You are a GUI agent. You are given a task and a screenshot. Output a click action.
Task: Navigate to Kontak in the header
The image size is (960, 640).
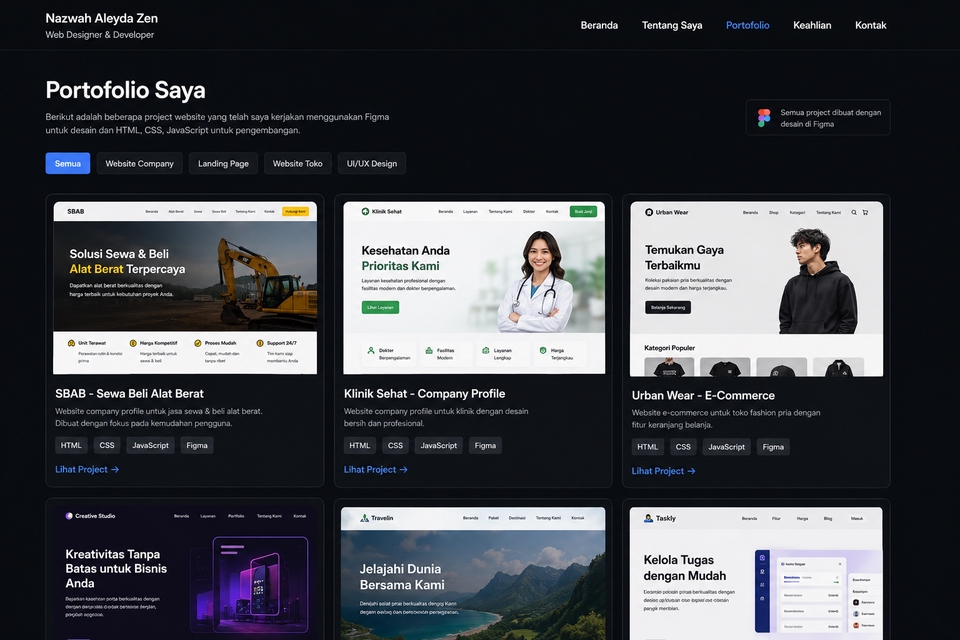click(x=871, y=25)
